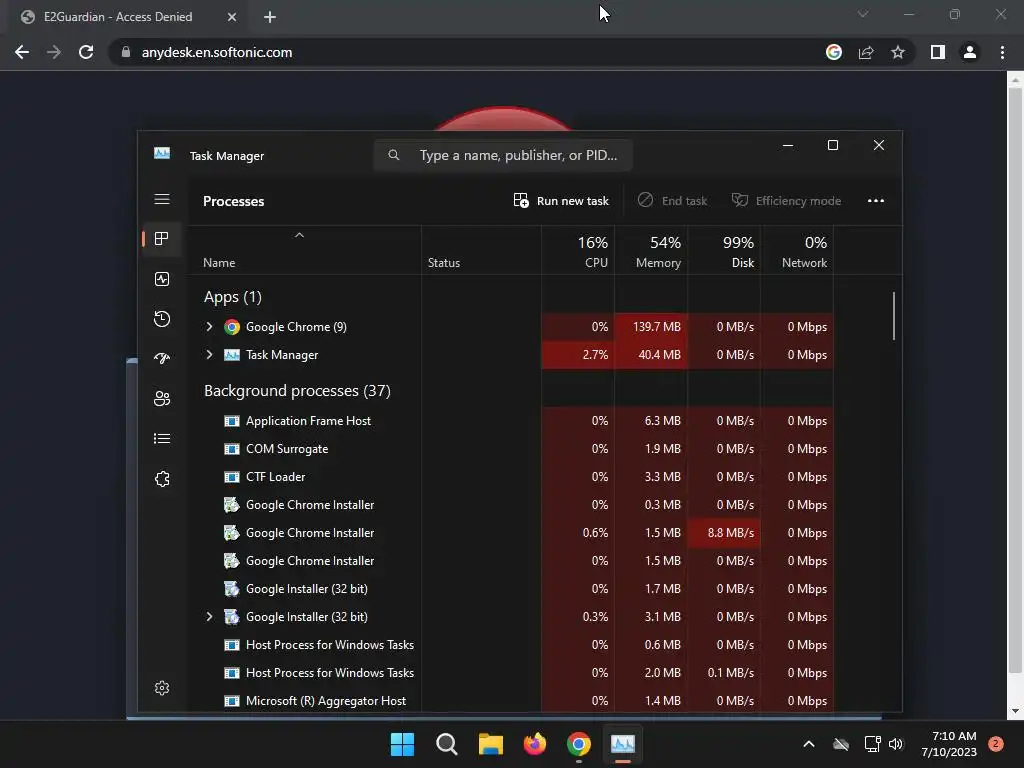Toggle Chrome side panel icon

(x=938, y=52)
